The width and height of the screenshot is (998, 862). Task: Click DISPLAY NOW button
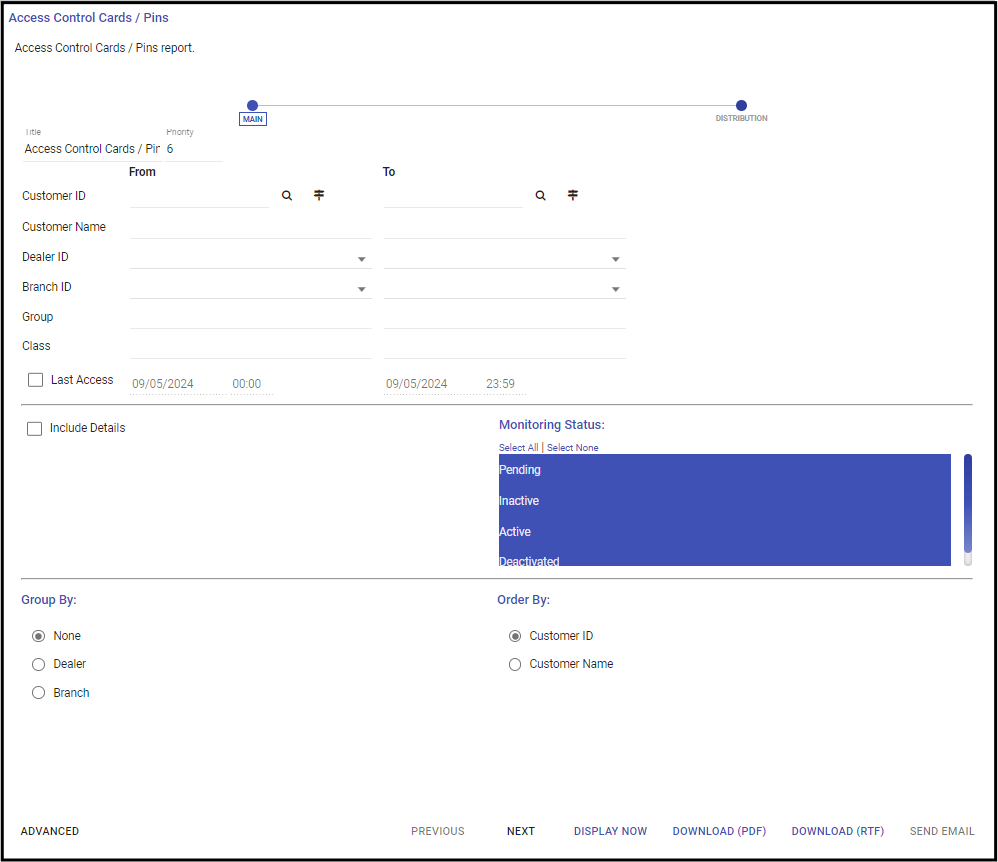[x=610, y=831]
